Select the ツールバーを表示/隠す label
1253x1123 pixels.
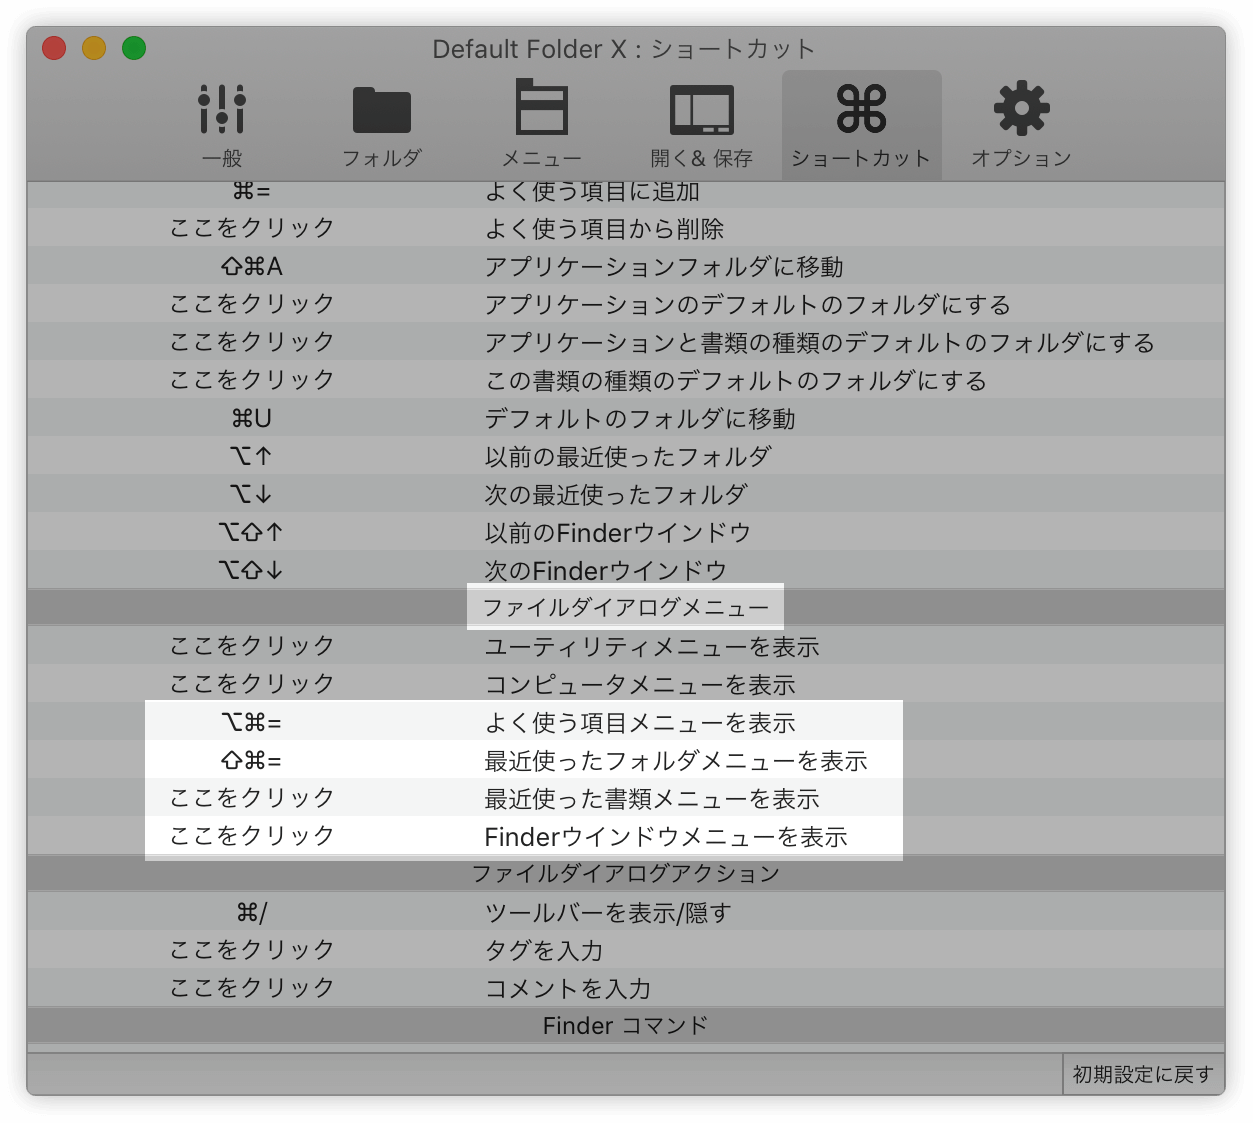pos(608,913)
